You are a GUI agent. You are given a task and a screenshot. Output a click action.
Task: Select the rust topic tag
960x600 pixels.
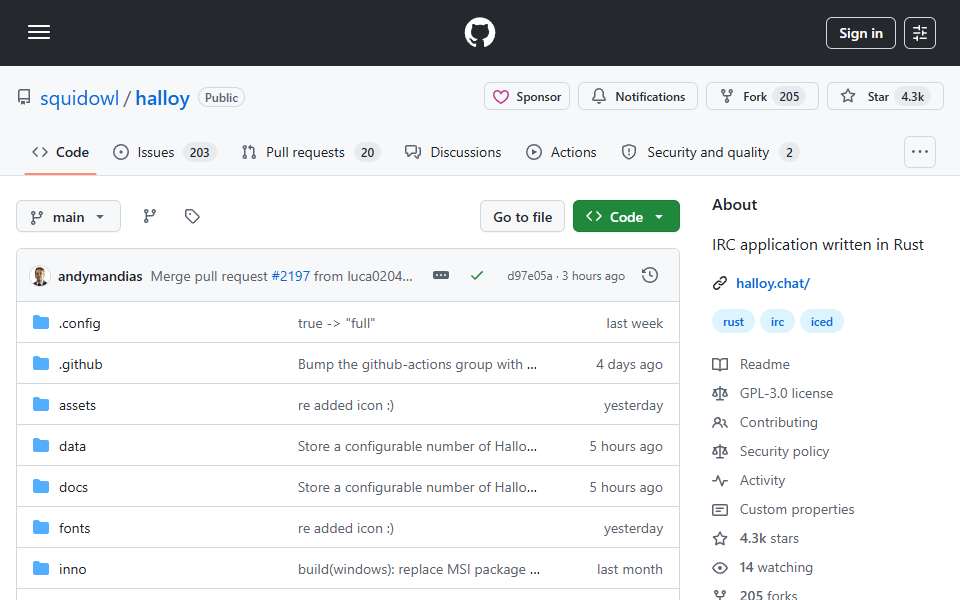(x=733, y=321)
